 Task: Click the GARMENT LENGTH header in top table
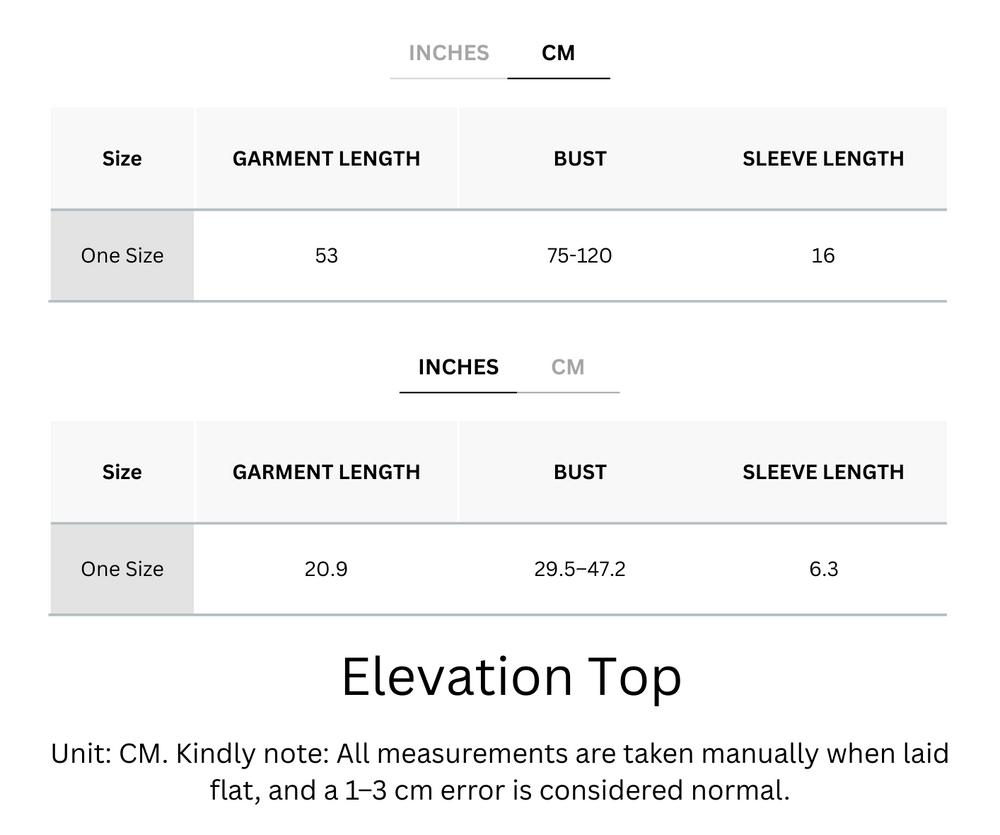point(326,158)
